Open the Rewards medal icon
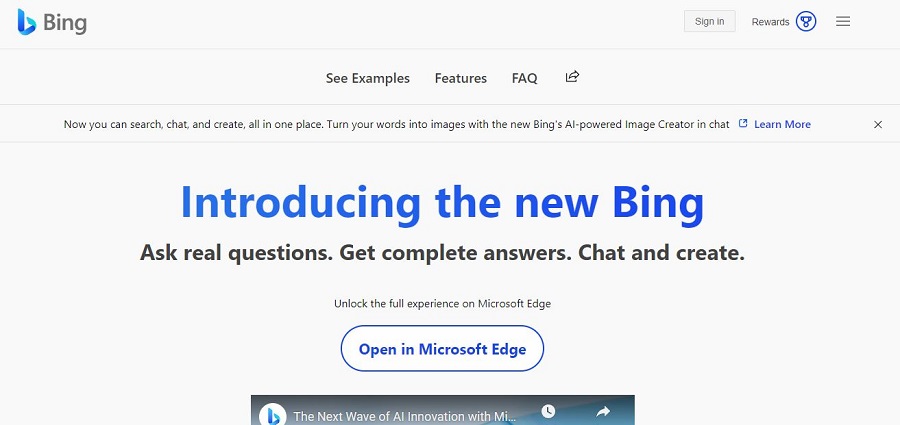 (x=806, y=22)
